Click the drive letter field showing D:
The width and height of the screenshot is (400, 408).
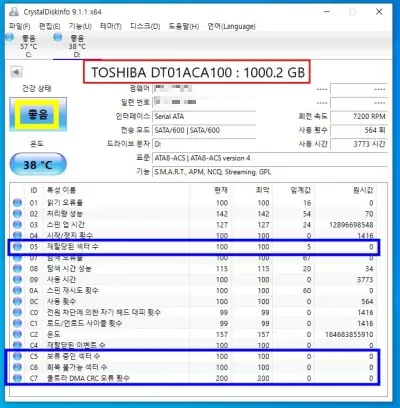[204, 144]
